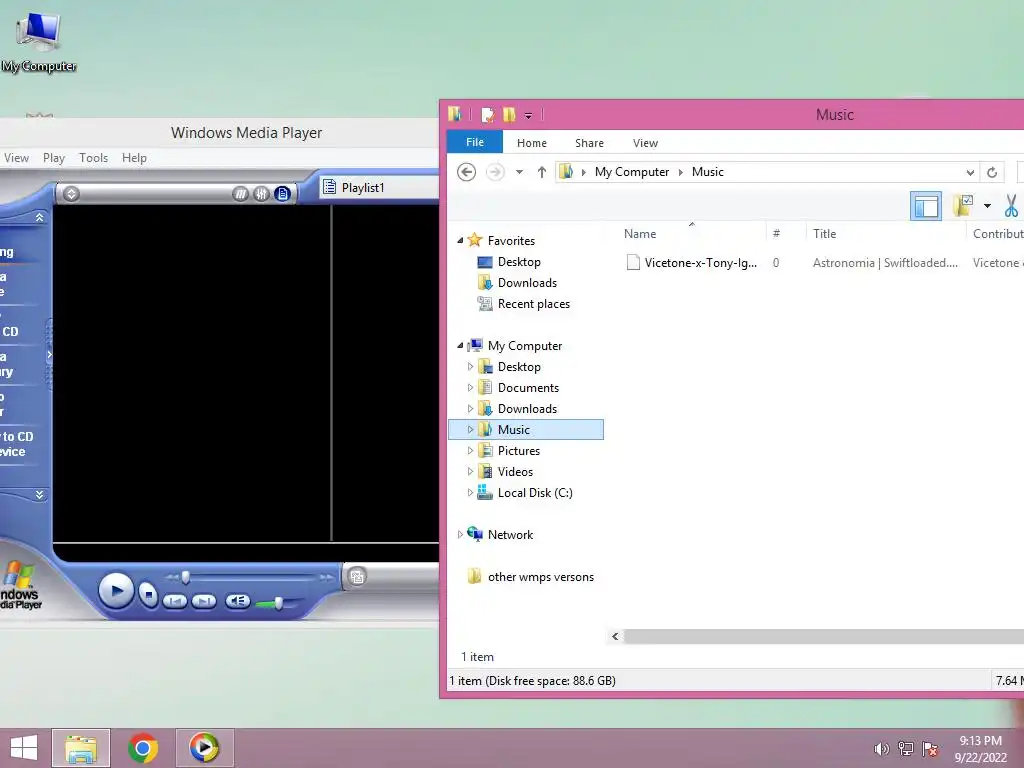
Task: Click the taskbar volume speaker icon
Action: tap(882, 749)
